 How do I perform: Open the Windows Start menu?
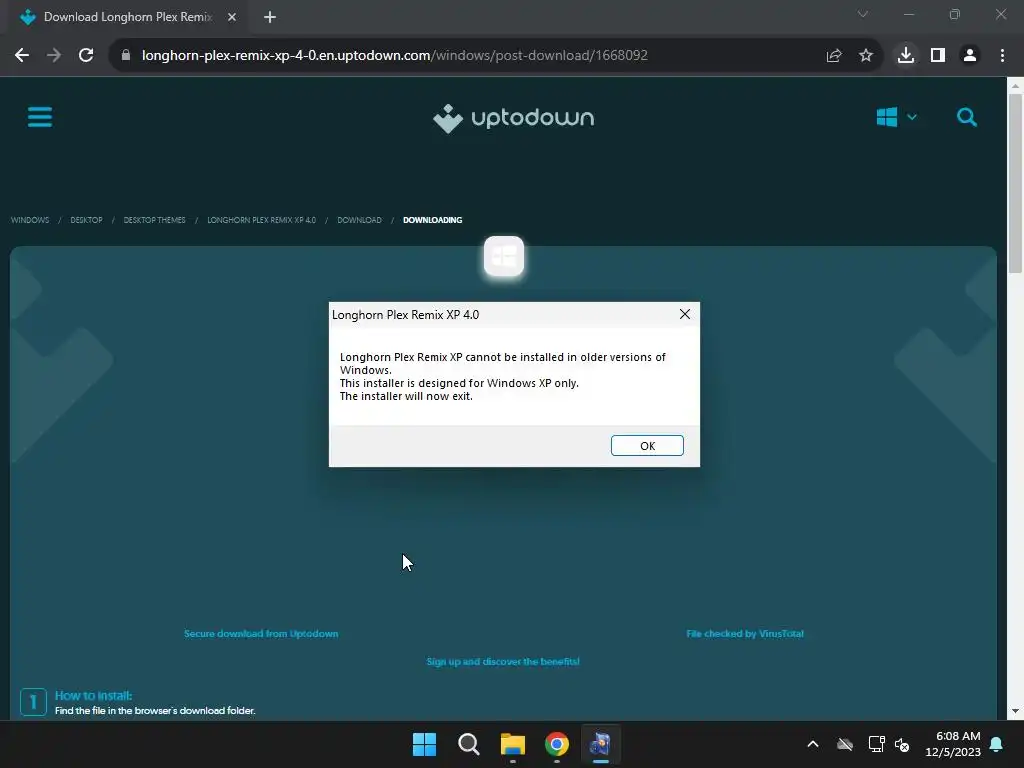coord(424,744)
